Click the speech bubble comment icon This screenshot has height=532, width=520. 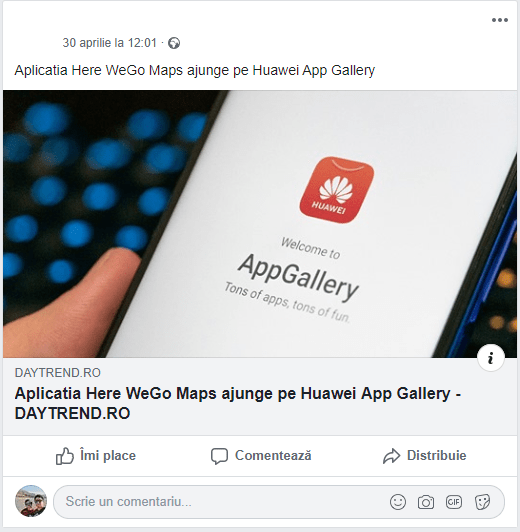219,456
